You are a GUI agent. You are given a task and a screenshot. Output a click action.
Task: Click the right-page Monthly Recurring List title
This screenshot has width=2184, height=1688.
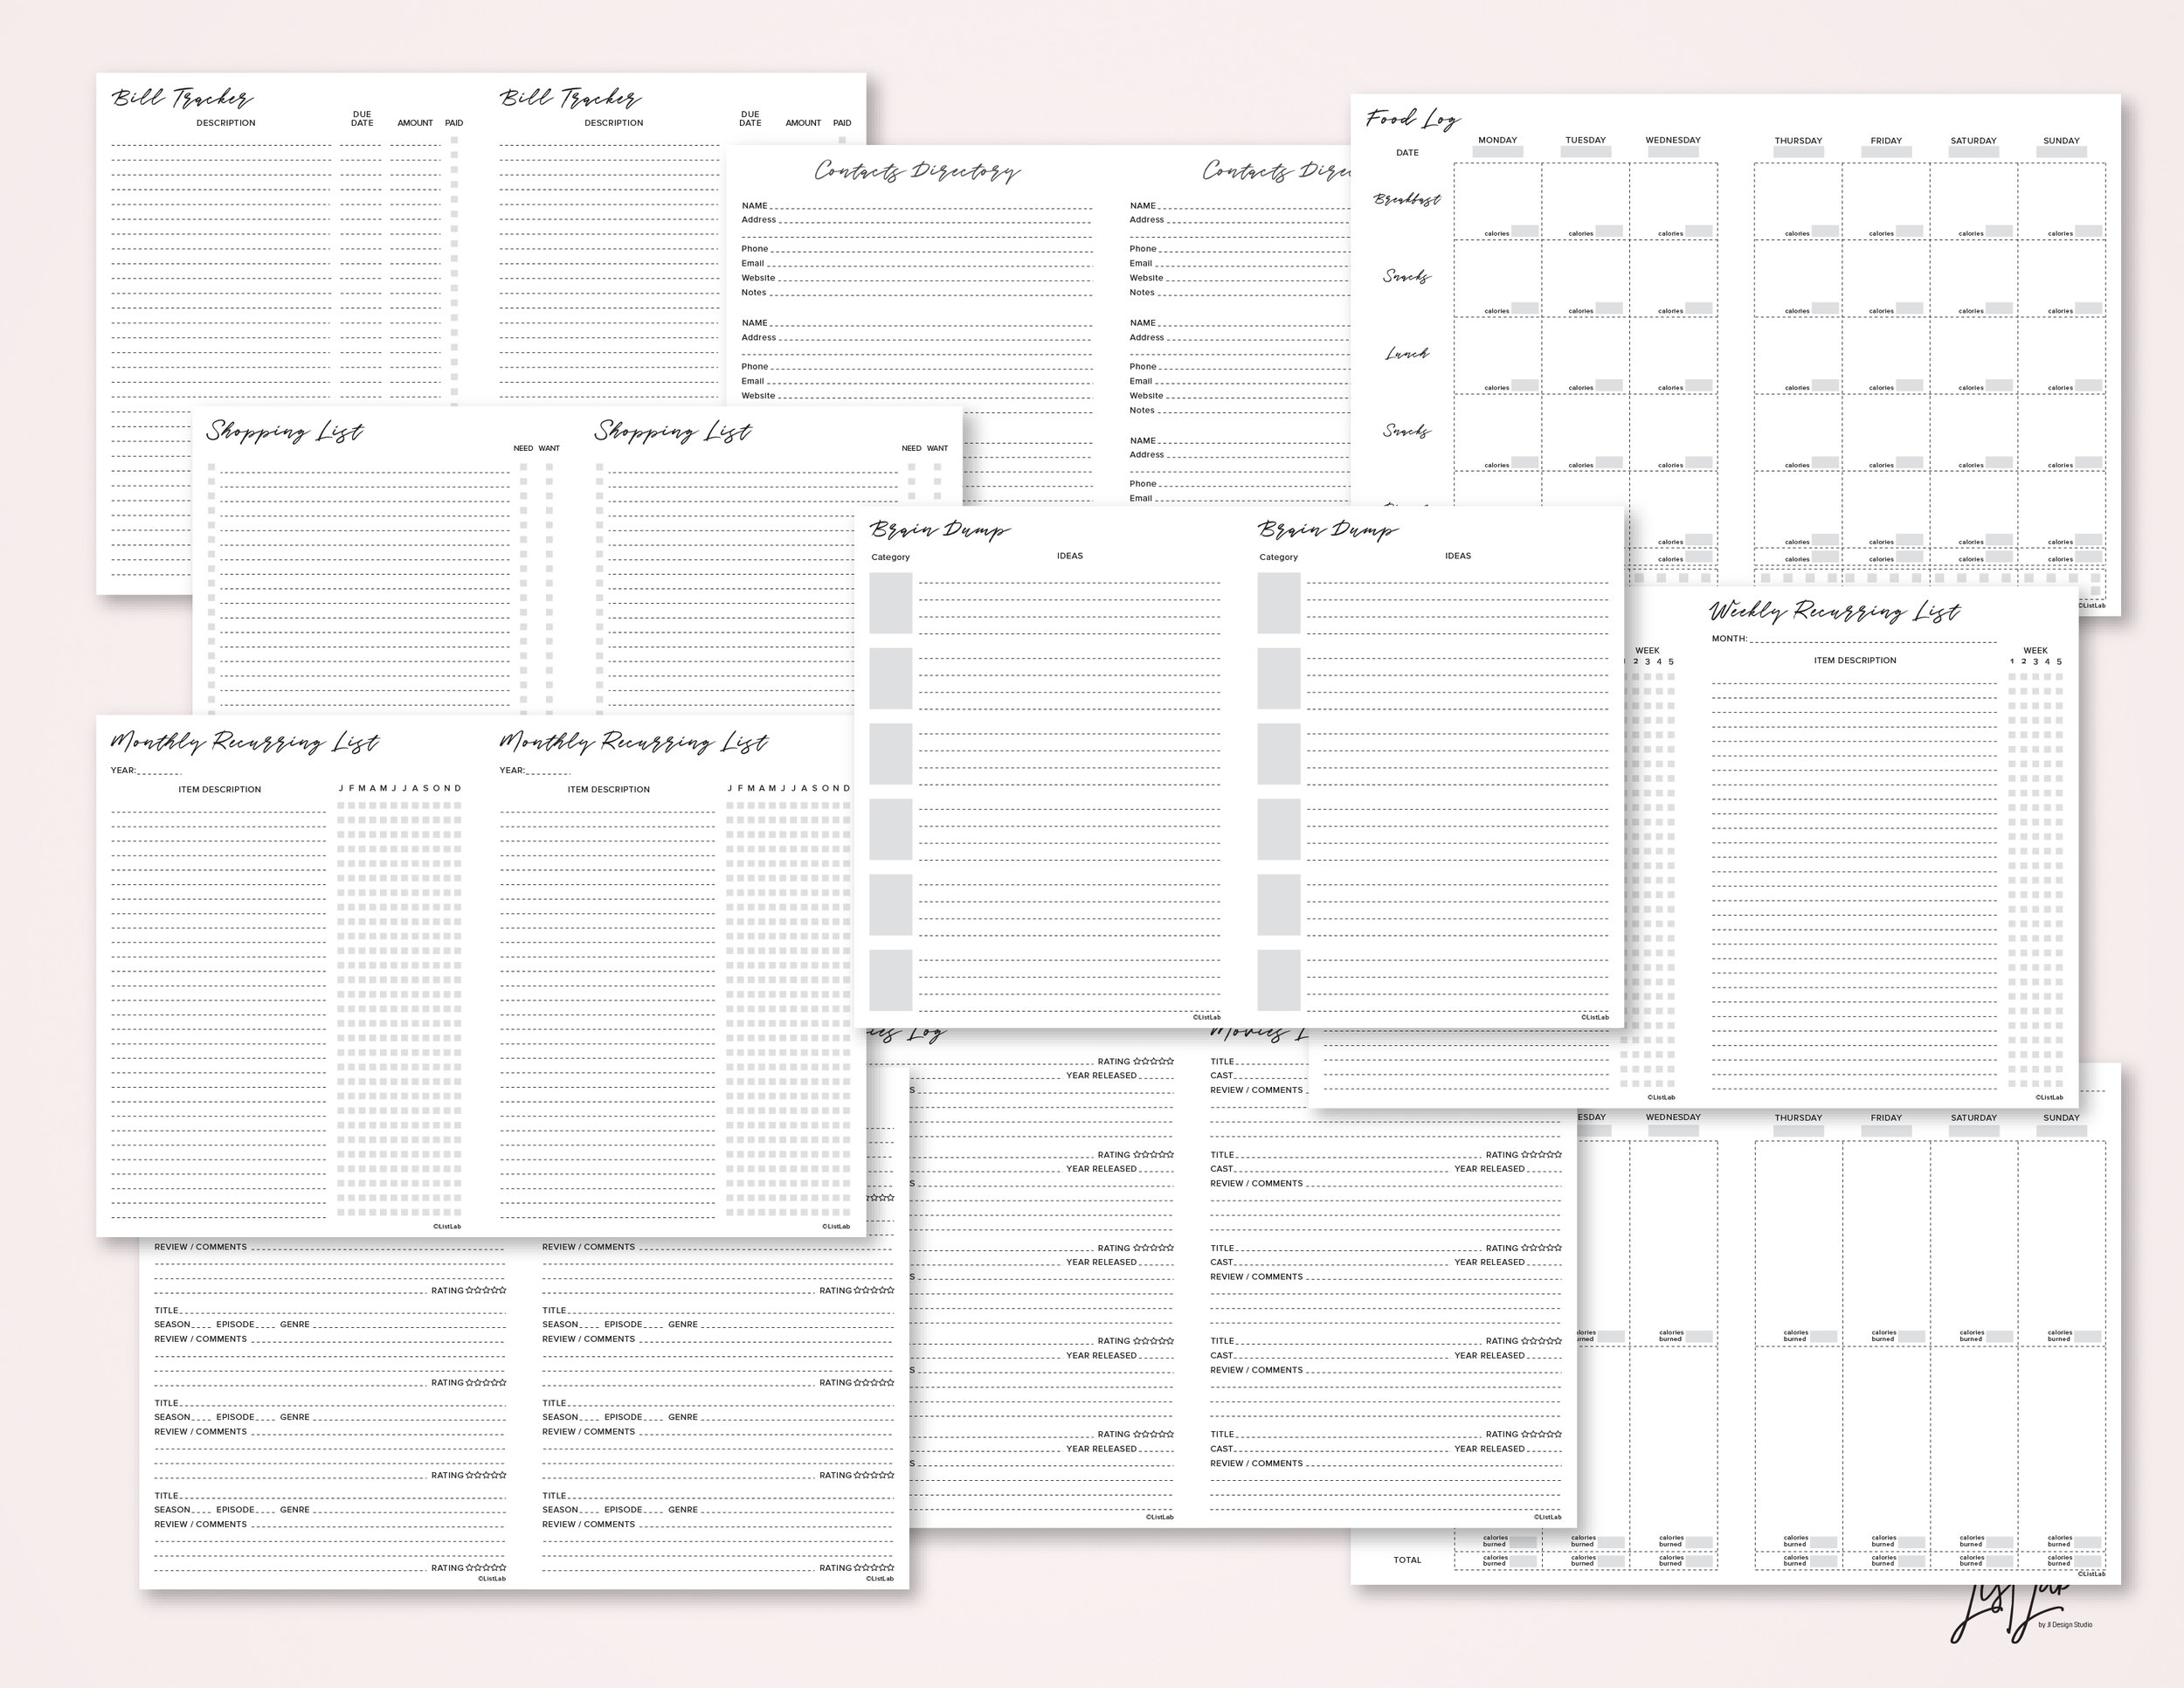tap(633, 741)
